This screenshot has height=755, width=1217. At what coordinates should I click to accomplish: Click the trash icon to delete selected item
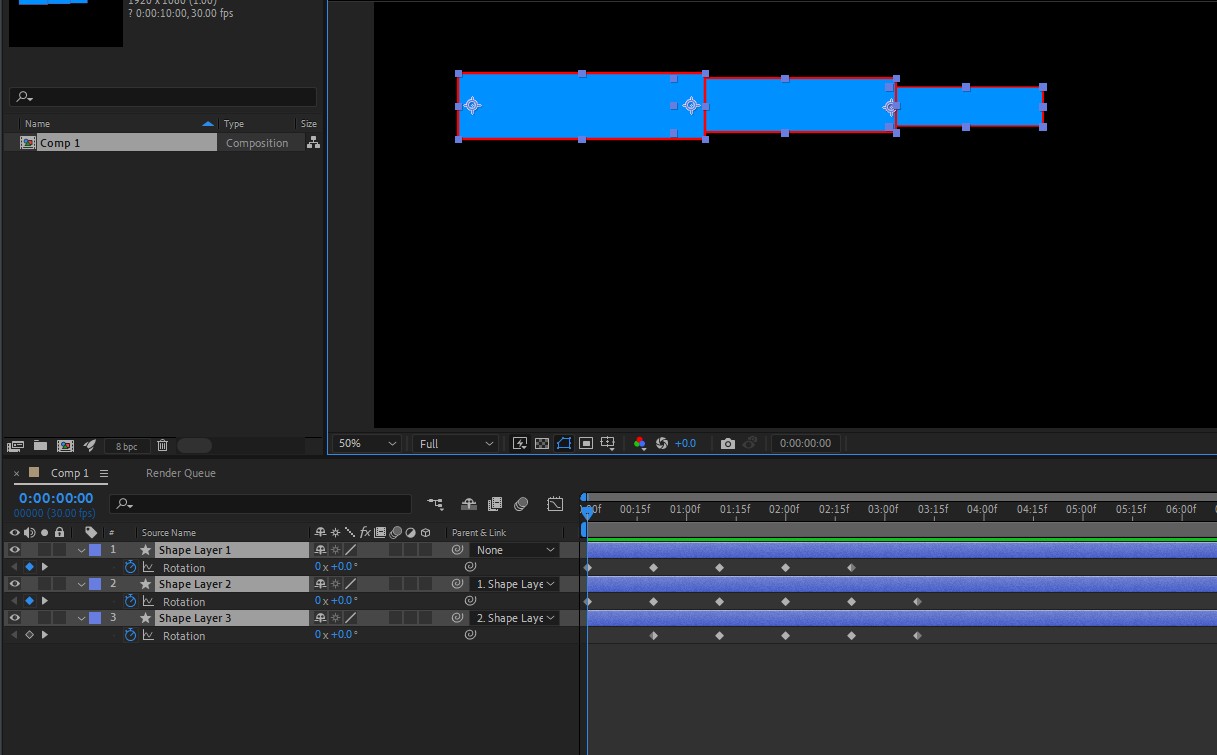[x=162, y=446]
